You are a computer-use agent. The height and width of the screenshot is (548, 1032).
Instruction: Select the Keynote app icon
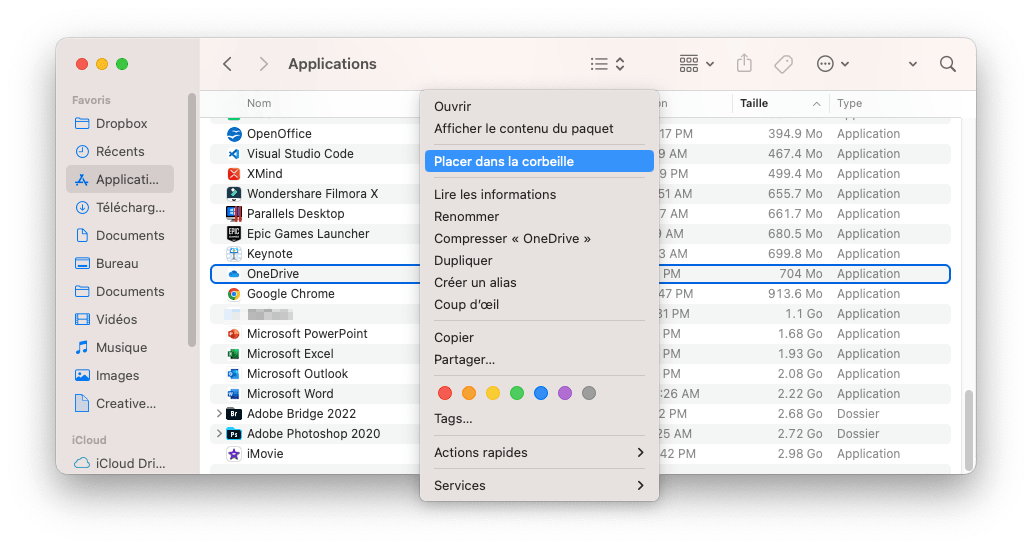234,254
